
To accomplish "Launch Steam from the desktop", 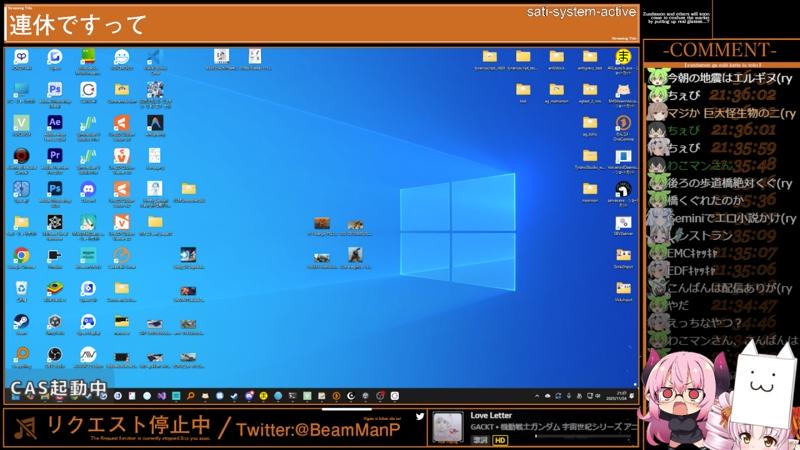I will pos(21,322).
